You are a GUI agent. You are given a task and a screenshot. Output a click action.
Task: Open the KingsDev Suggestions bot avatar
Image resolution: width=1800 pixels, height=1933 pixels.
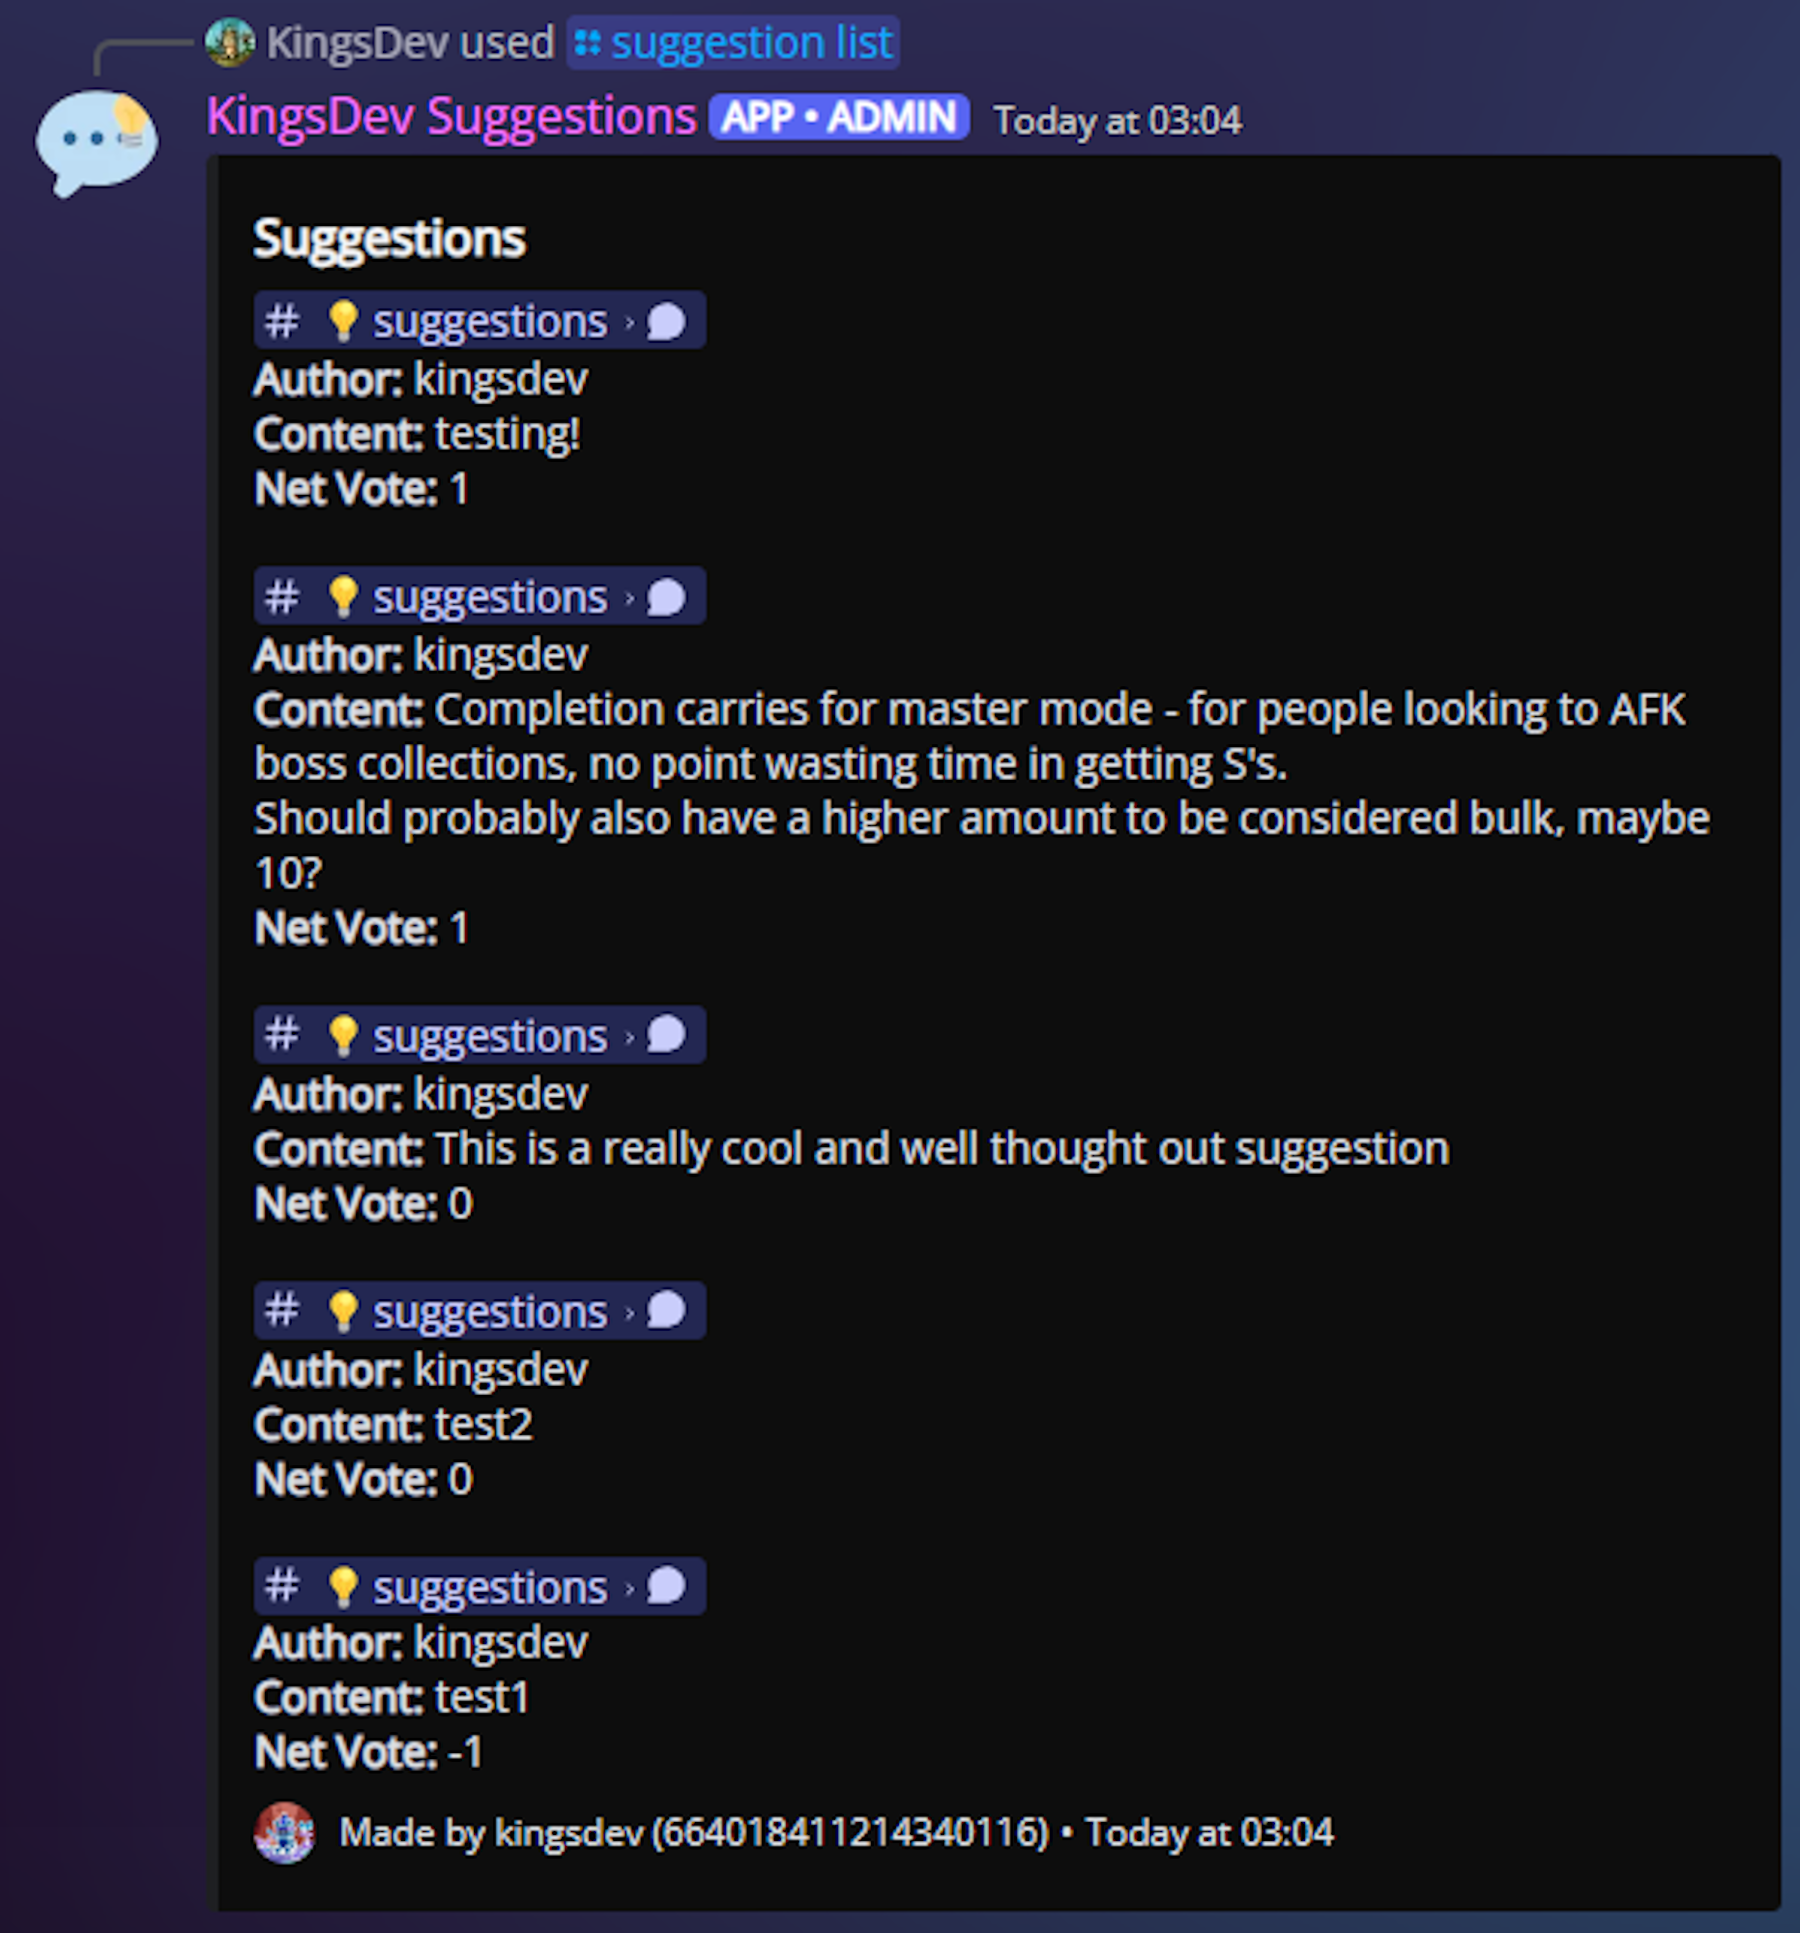coord(97,143)
